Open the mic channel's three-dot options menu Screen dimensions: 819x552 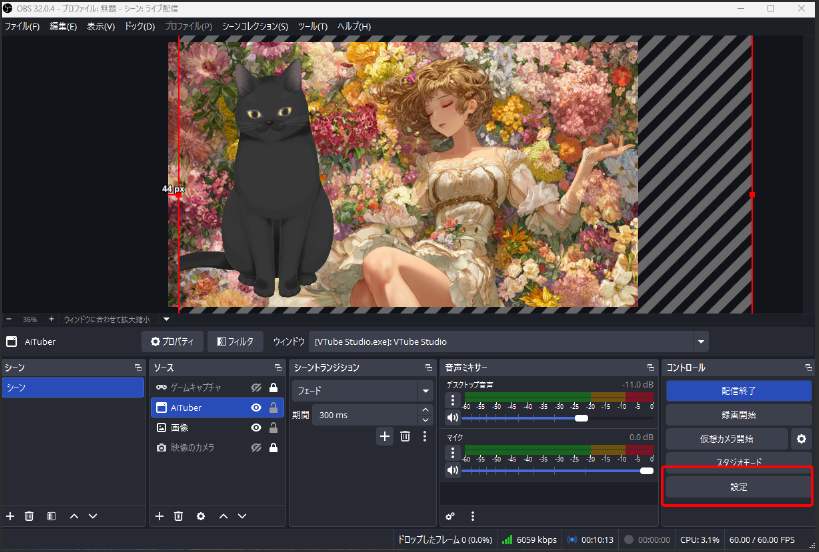pyautogui.click(x=452, y=452)
